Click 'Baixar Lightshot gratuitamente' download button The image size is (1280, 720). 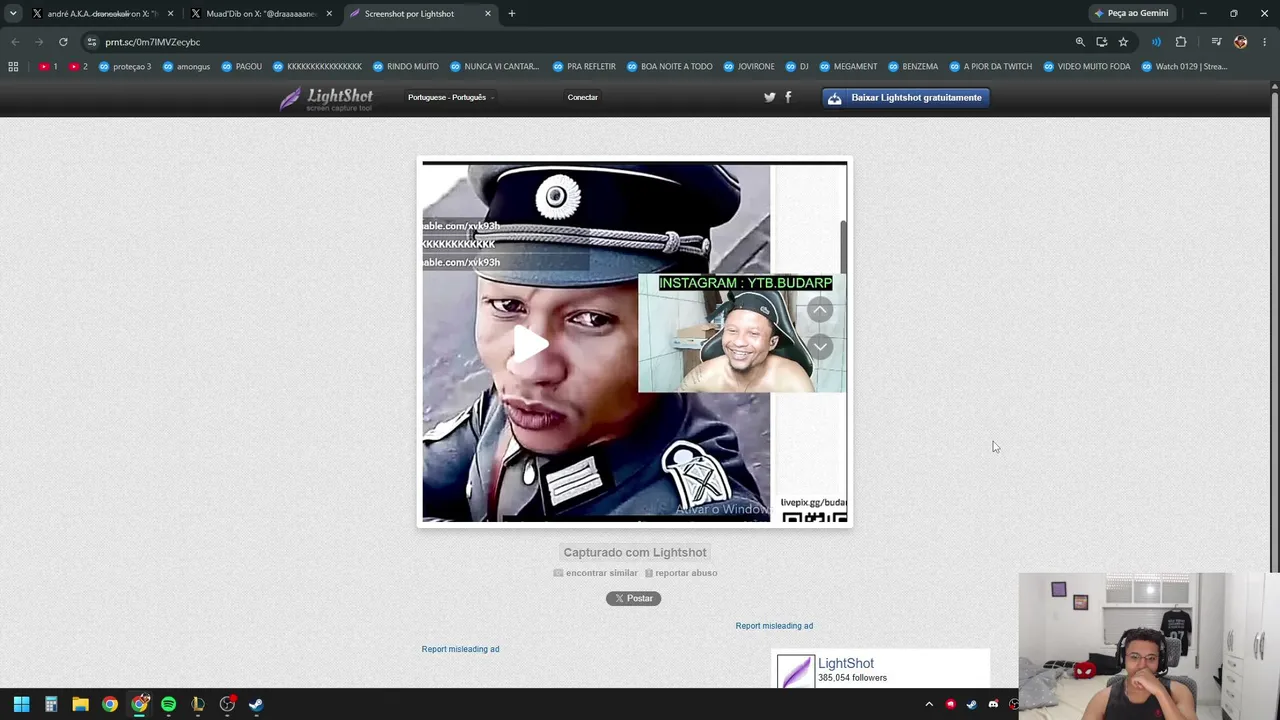click(x=906, y=97)
